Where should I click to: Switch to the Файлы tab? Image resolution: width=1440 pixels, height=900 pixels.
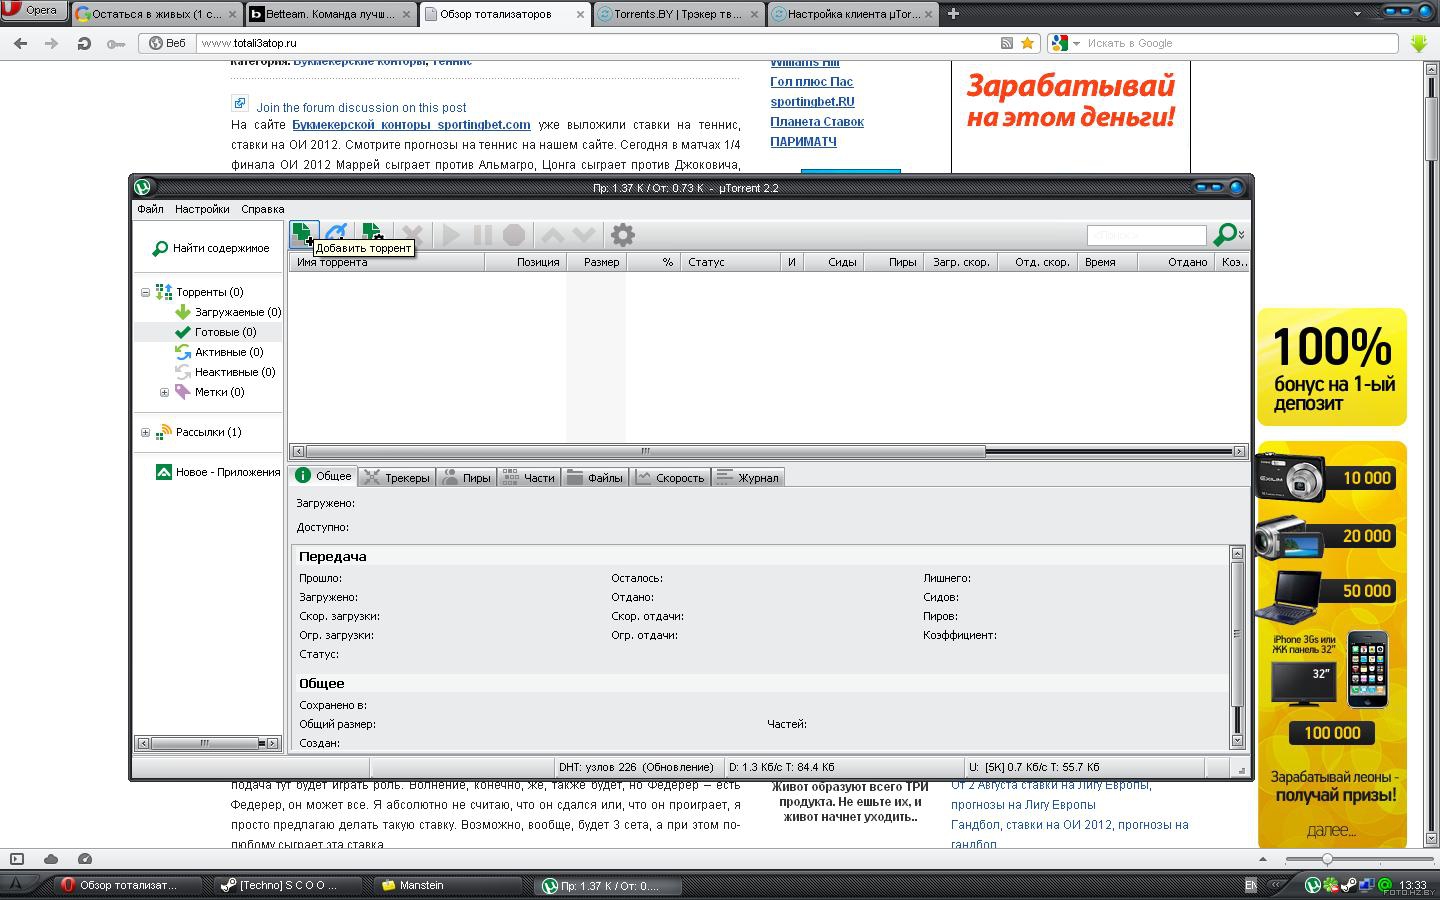[595, 478]
